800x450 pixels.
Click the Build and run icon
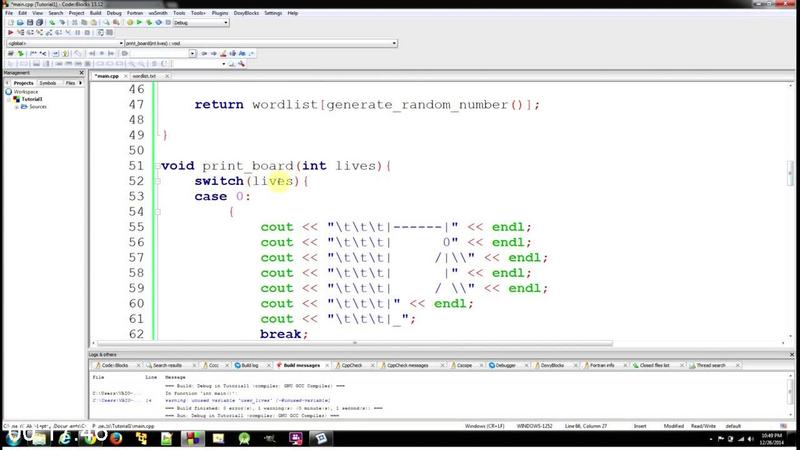[x=149, y=22]
